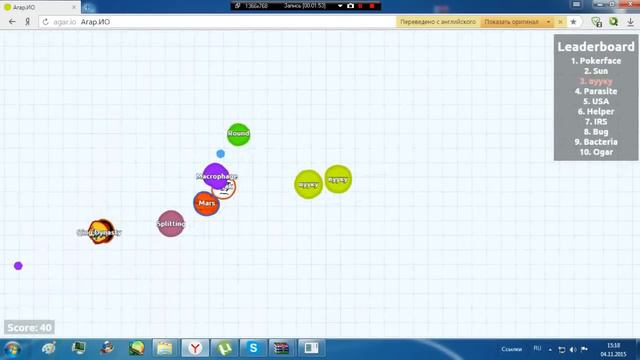Open the Paint palette taskbar icon

(x=49, y=348)
